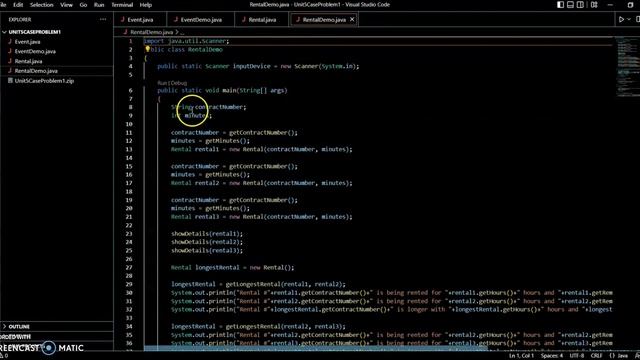Click UTF-8 encoding status item
Viewport: 640px width, 360px height.
click(576, 356)
